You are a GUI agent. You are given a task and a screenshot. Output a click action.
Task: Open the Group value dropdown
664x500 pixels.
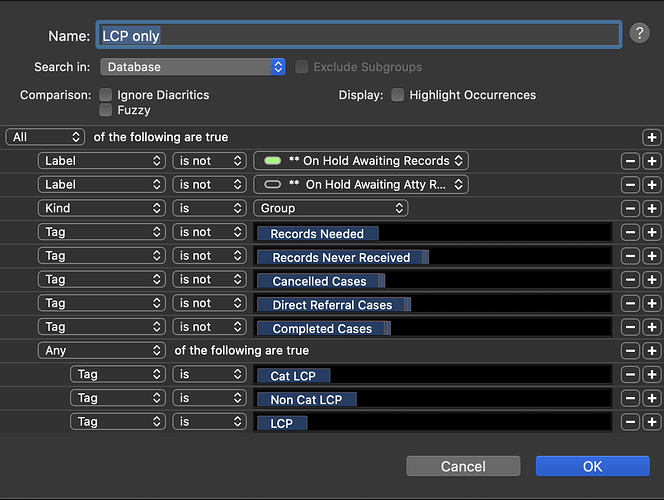tap(331, 208)
